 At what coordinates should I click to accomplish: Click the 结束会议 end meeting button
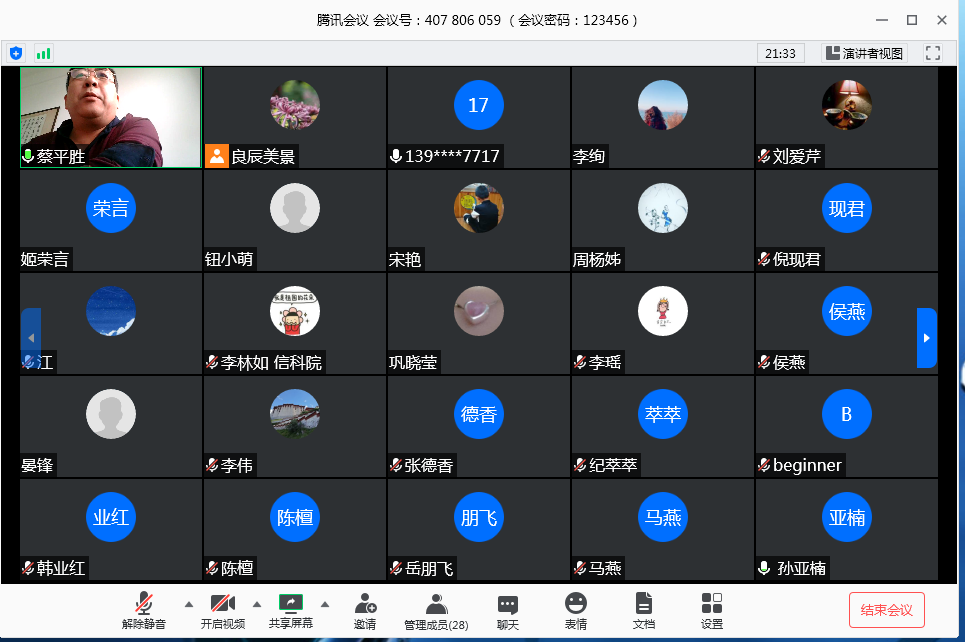coord(886,610)
